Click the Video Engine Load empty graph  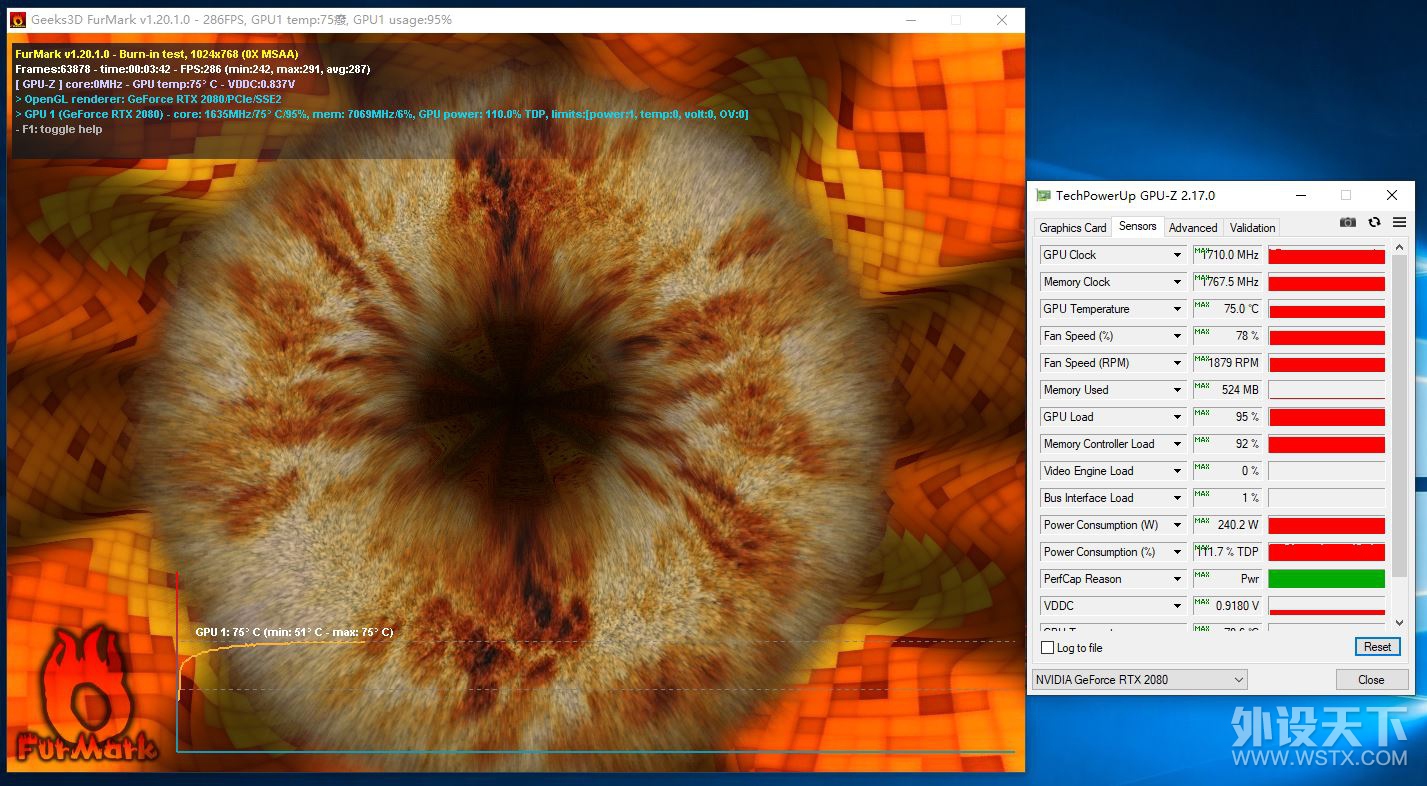pos(1327,471)
